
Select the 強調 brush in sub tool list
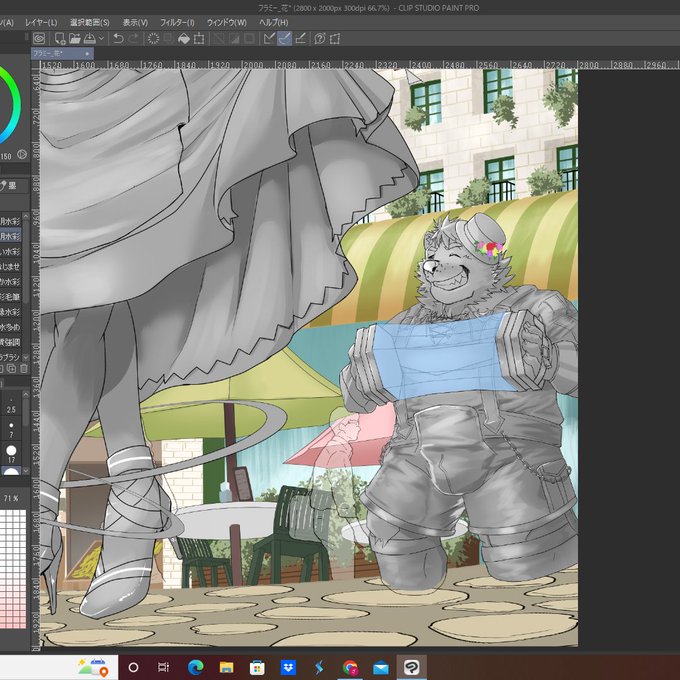coord(10,342)
